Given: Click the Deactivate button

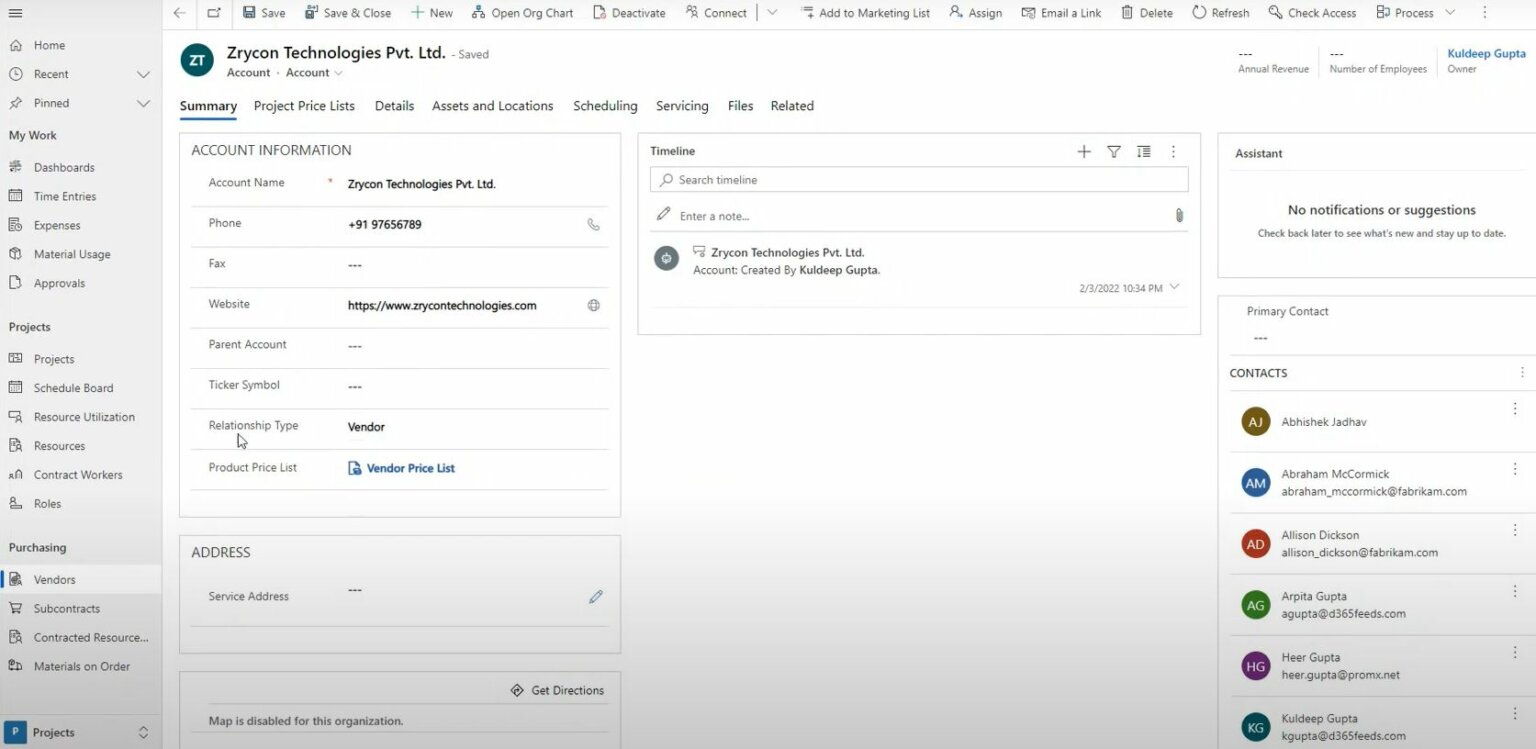Looking at the screenshot, I should (629, 13).
